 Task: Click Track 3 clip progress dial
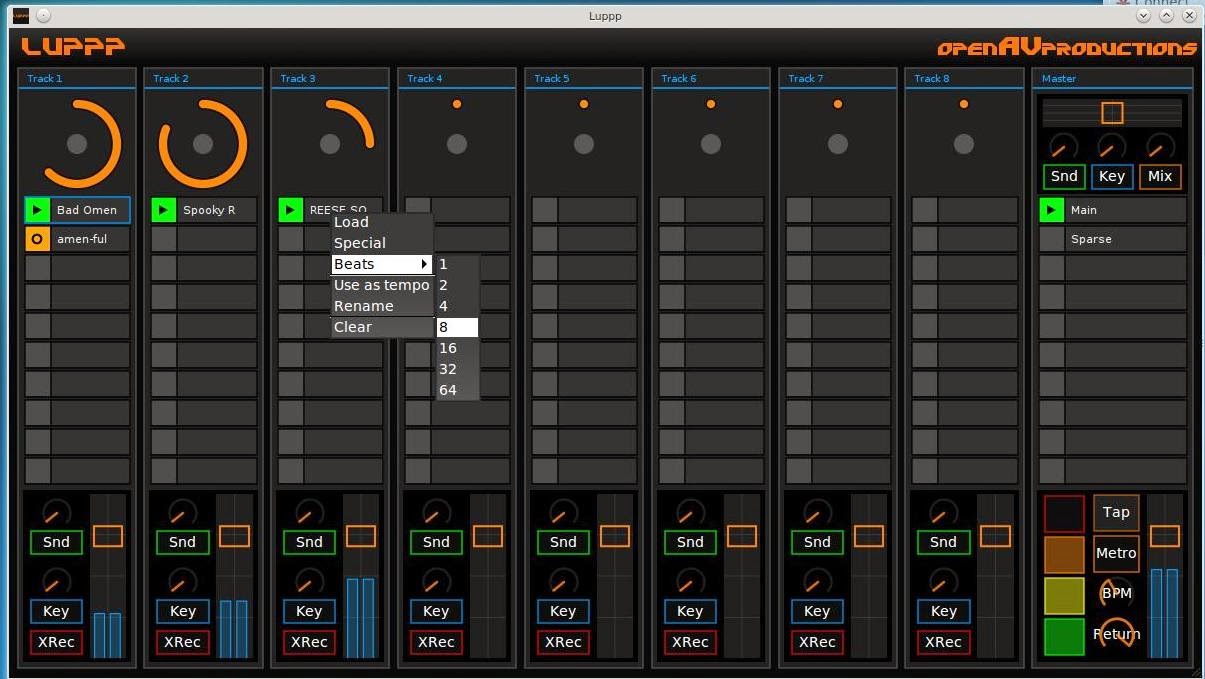point(330,144)
